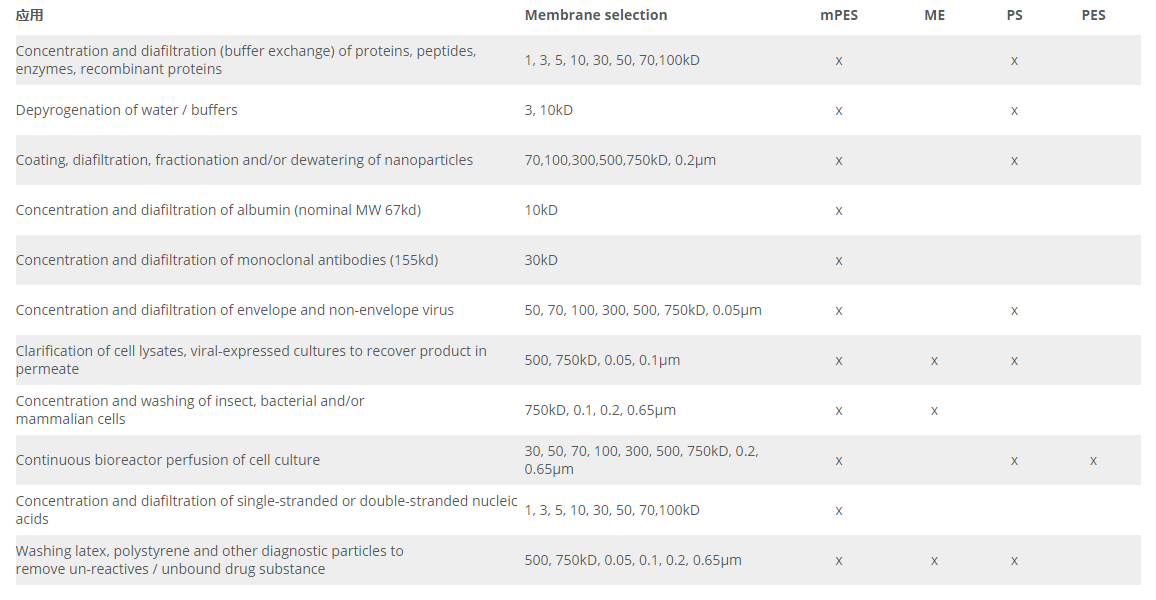Select the ME column header
This screenshot has height=600, width=1156.
tap(934, 16)
